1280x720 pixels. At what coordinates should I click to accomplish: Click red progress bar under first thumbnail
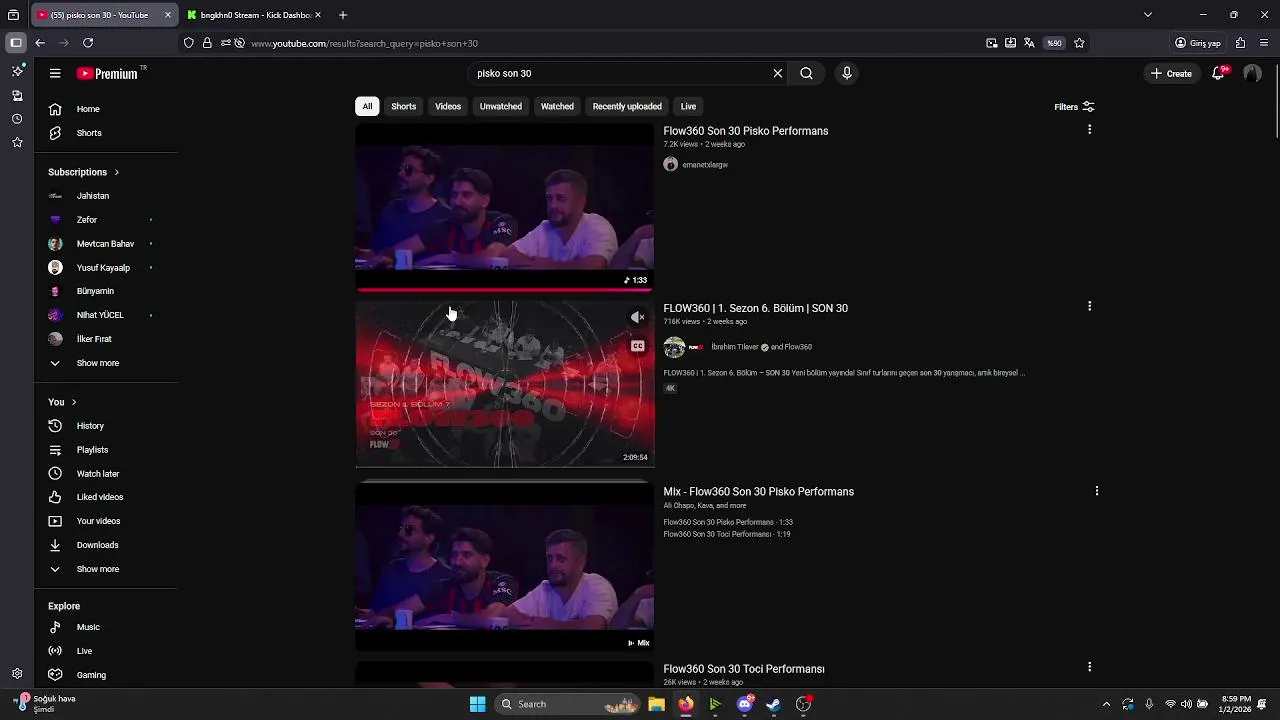point(504,290)
